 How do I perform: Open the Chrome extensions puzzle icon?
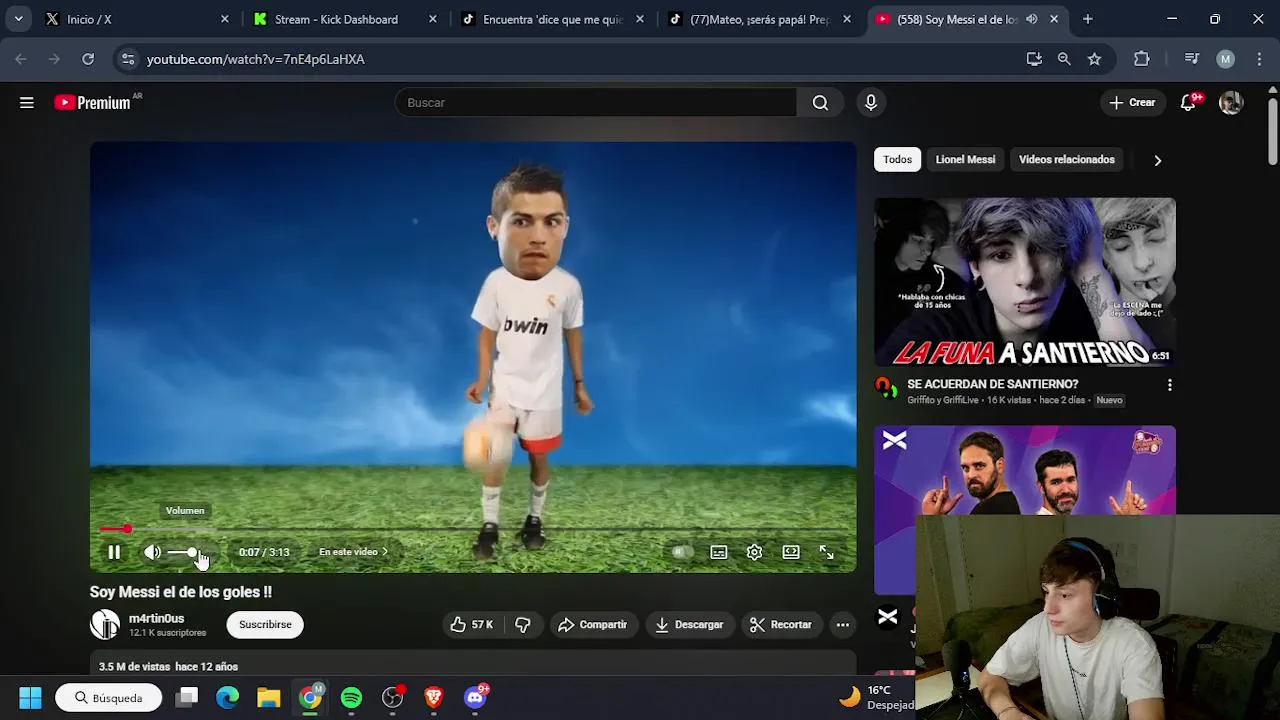pos(1142,59)
